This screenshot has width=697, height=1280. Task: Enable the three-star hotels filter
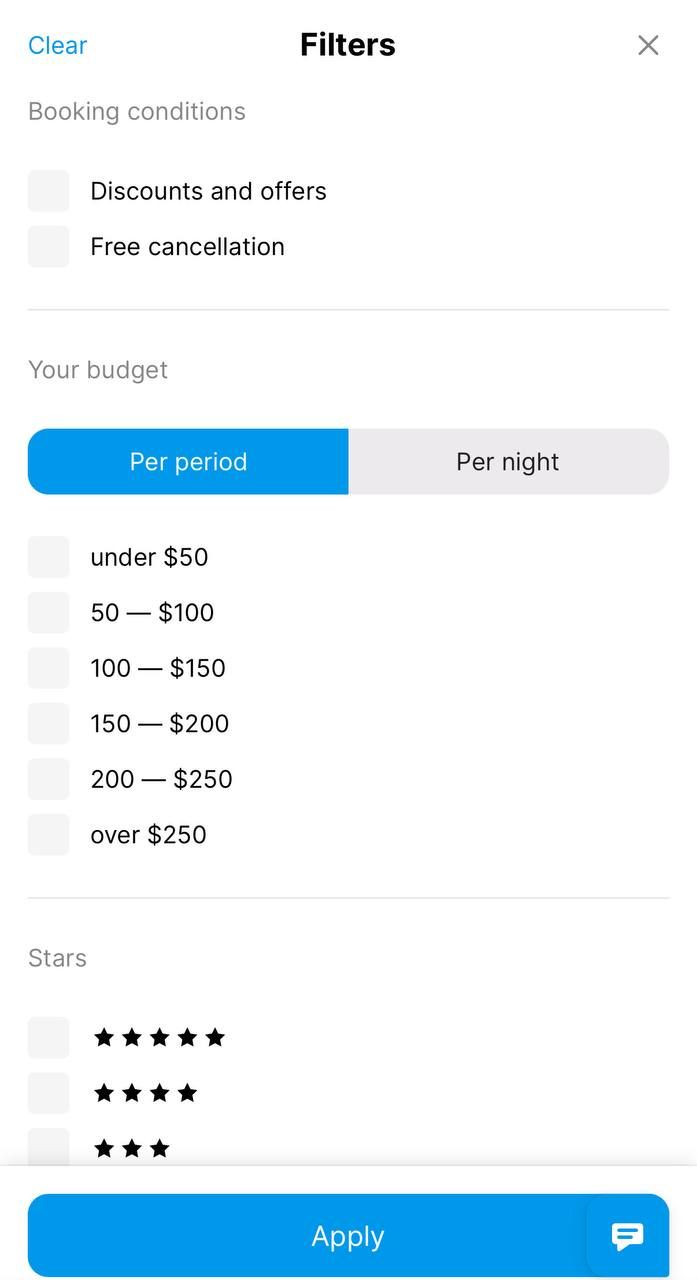coord(48,1148)
